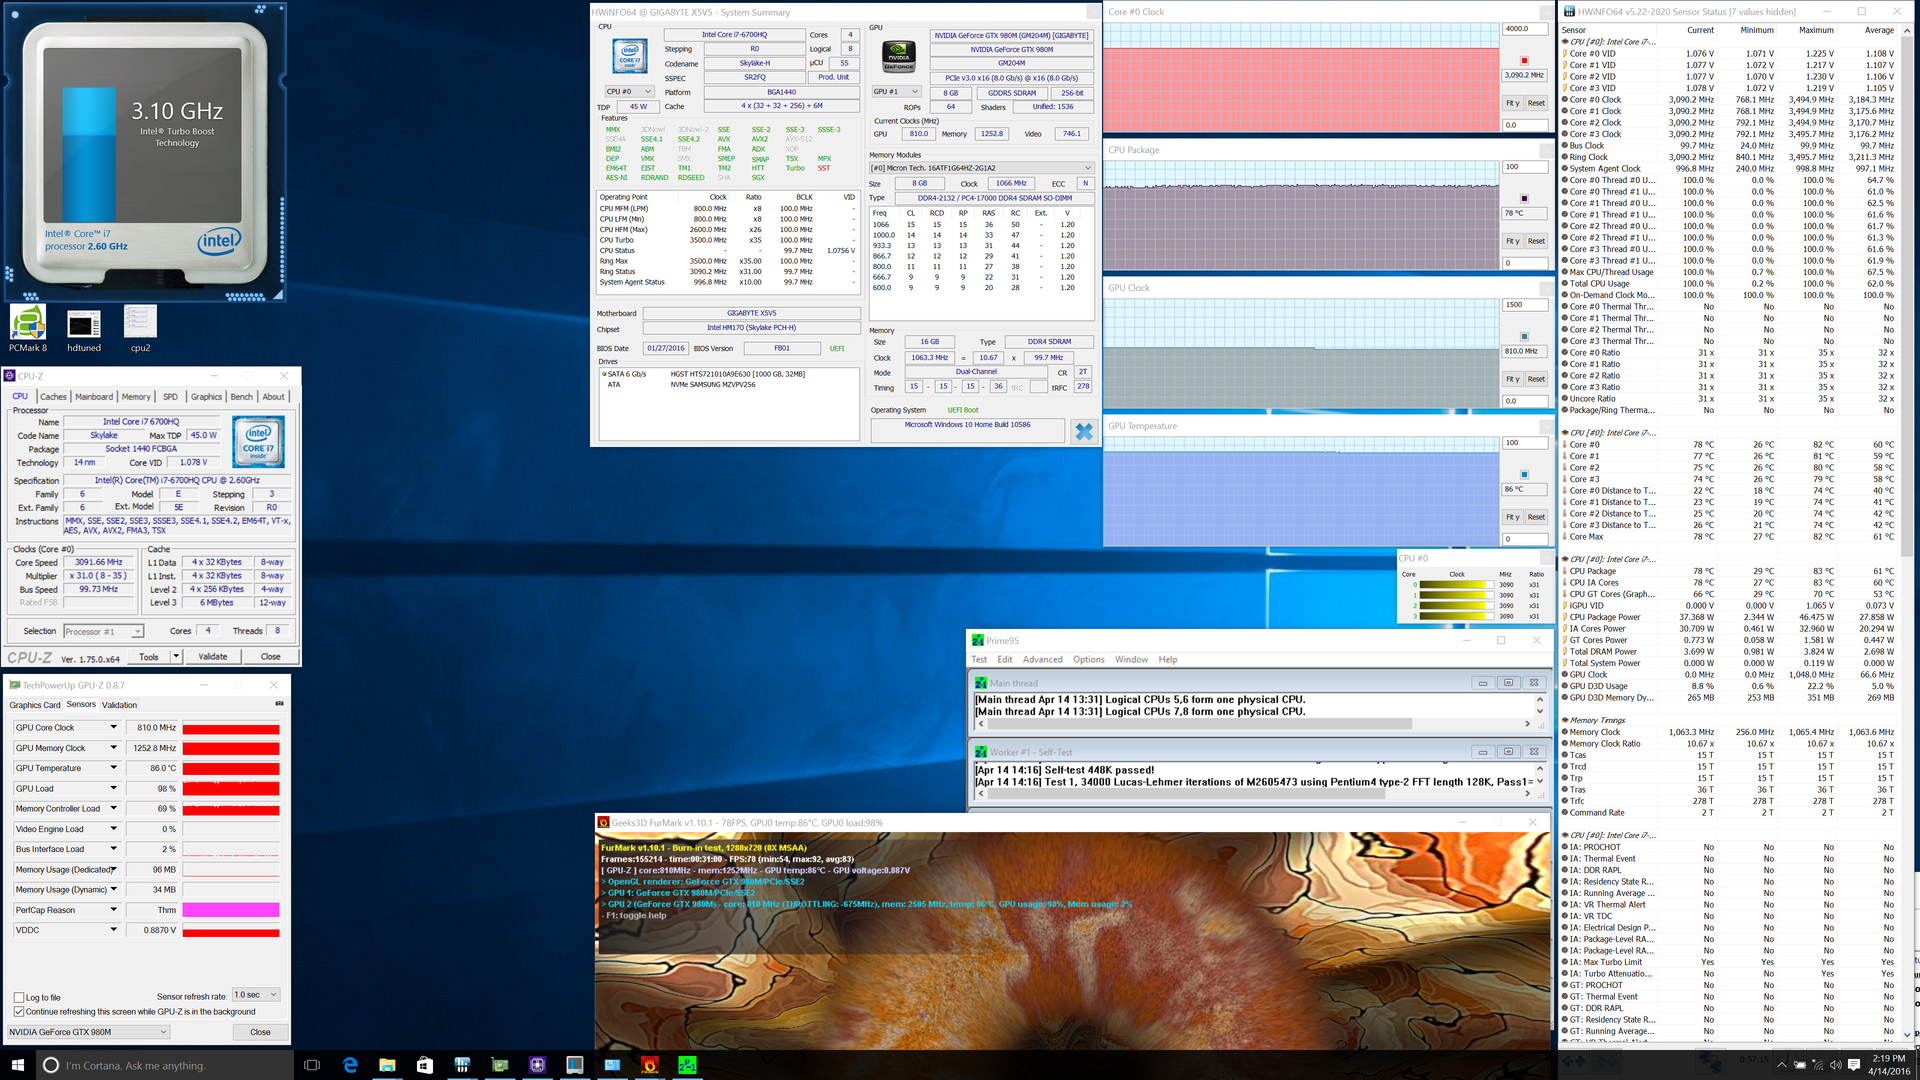Click the Validate button in CPU-Z

click(x=213, y=657)
